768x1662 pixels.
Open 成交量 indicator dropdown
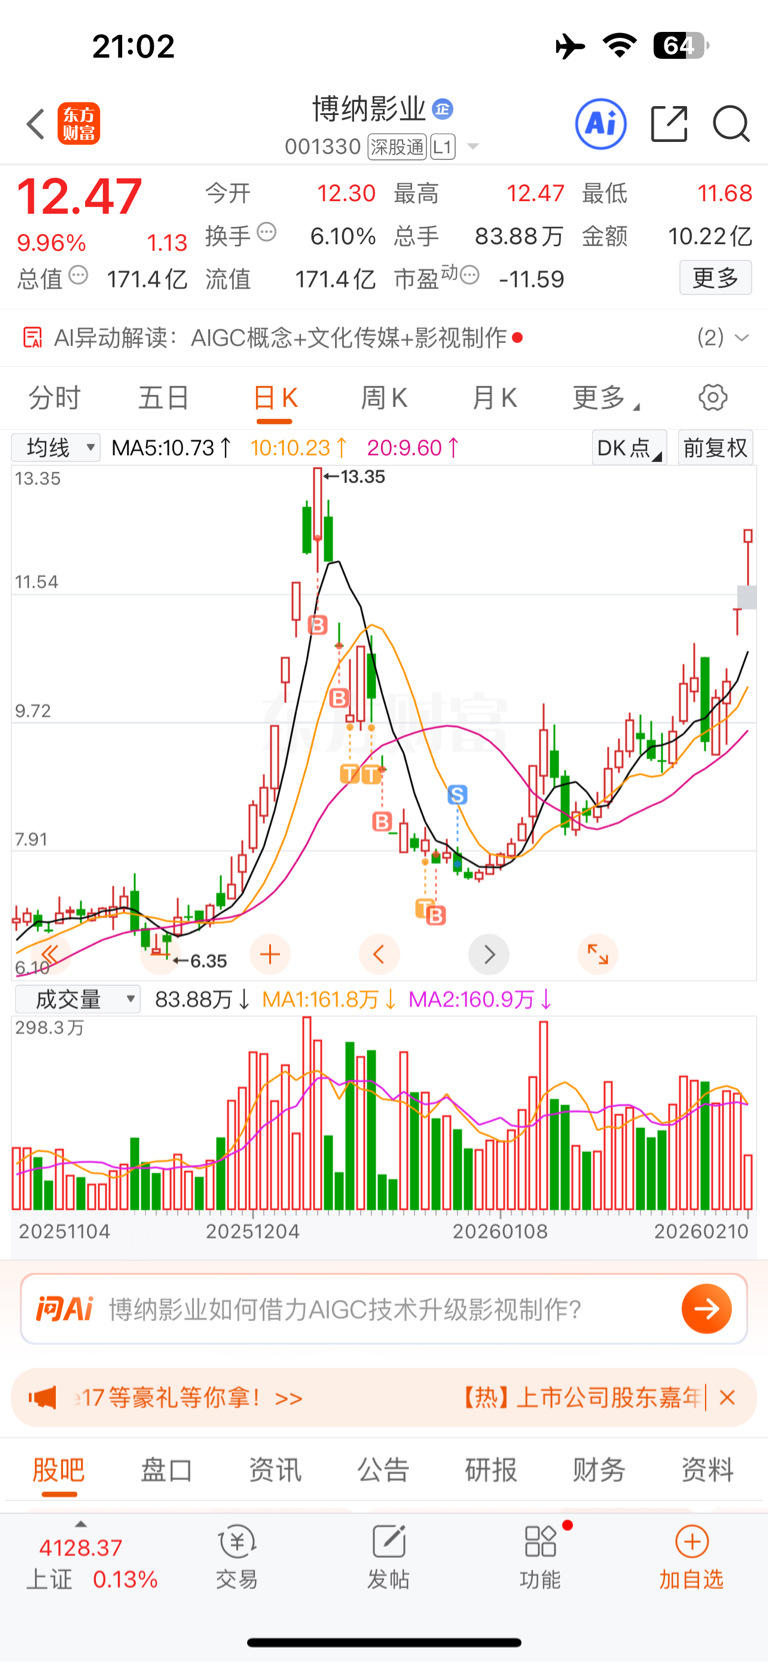click(77, 999)
